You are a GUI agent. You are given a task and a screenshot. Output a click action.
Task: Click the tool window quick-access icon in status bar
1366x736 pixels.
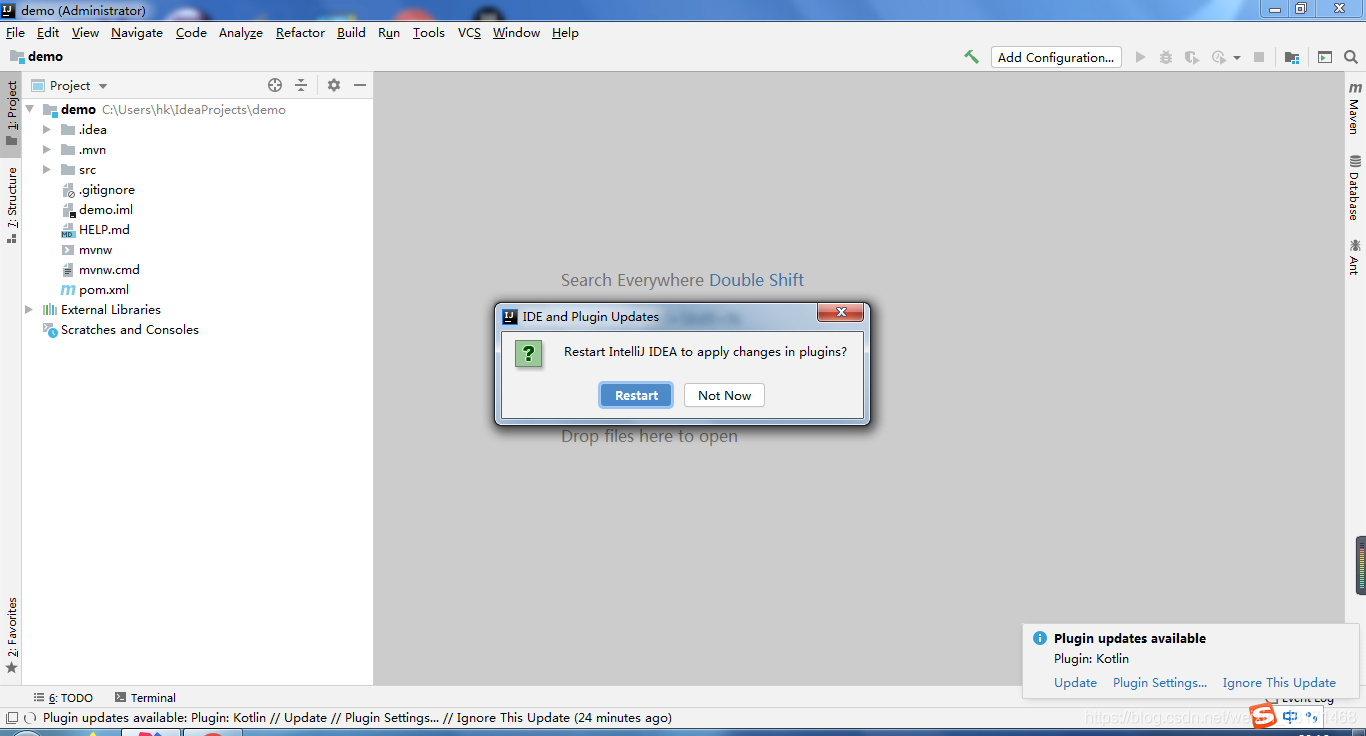(x=12, y=717)
